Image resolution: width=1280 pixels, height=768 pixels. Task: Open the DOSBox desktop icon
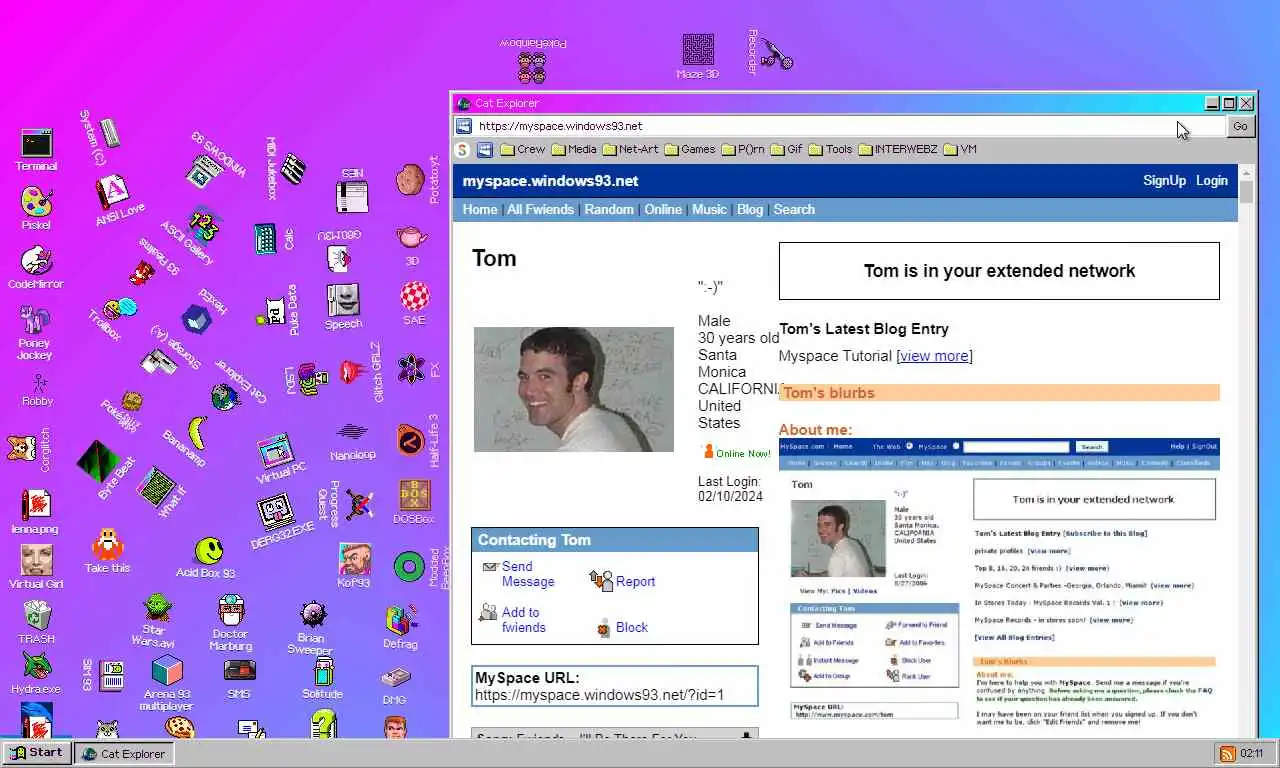coord(414,503)
